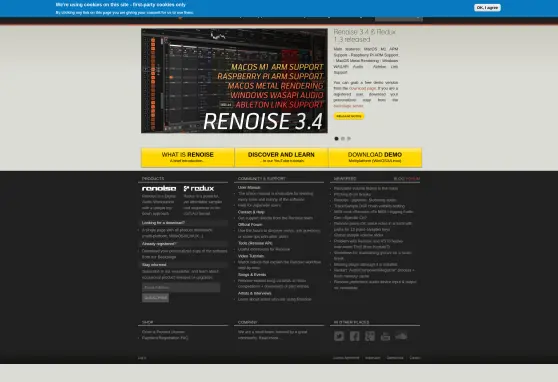Click the Email Address input field
The height and width of the screenshot is (382, 558).
tap(181, 287)
